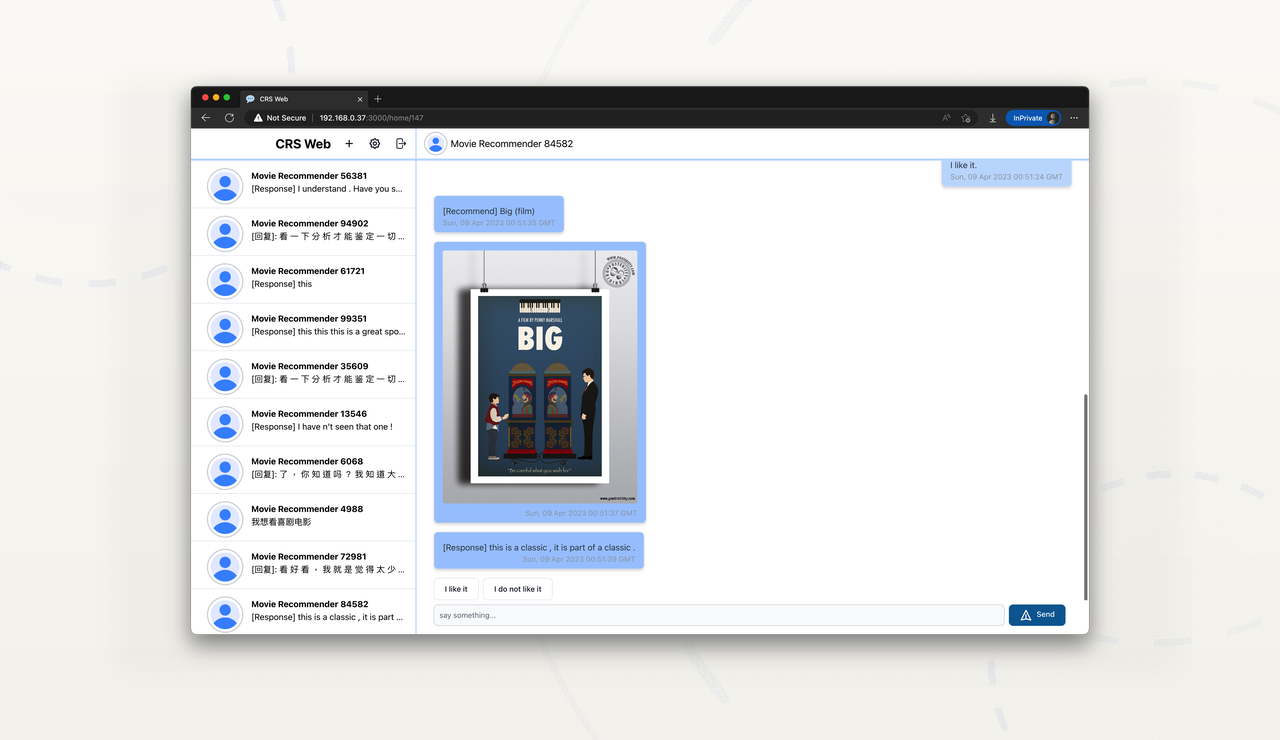Click the logout icon beside the gear
The image size is (1280, 740).
pyautogui.click(x=401, y=144)
